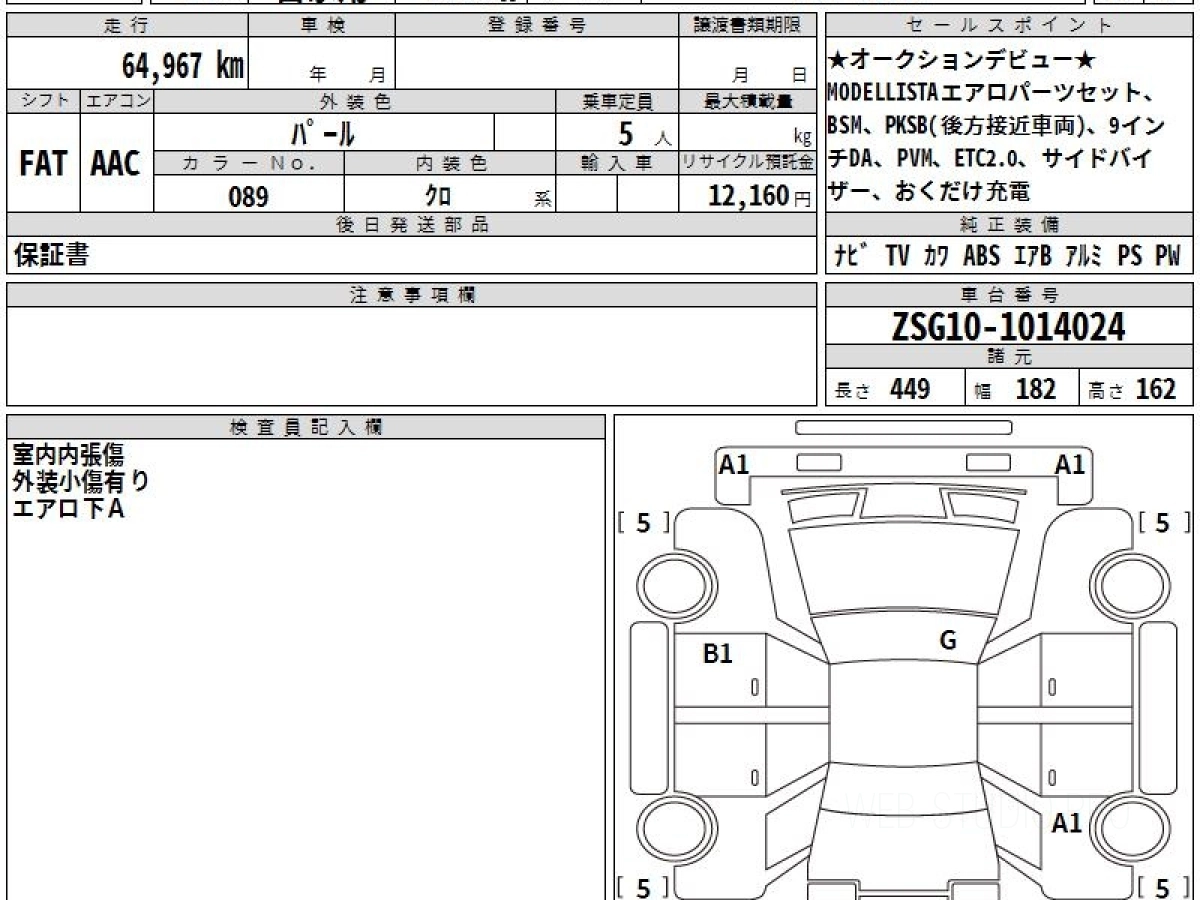Click the chassis number ZSG10-1014024
The image size is (1200, 900).
click(1009, 327)
